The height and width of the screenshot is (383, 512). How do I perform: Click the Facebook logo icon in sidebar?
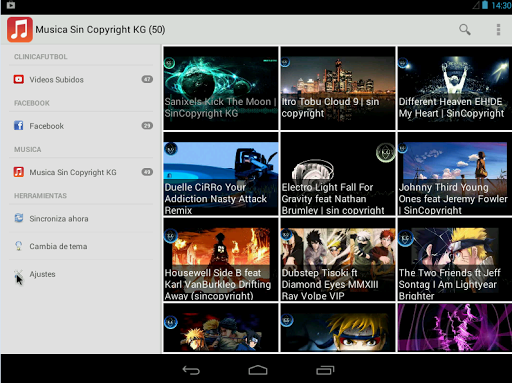point(19,126)
